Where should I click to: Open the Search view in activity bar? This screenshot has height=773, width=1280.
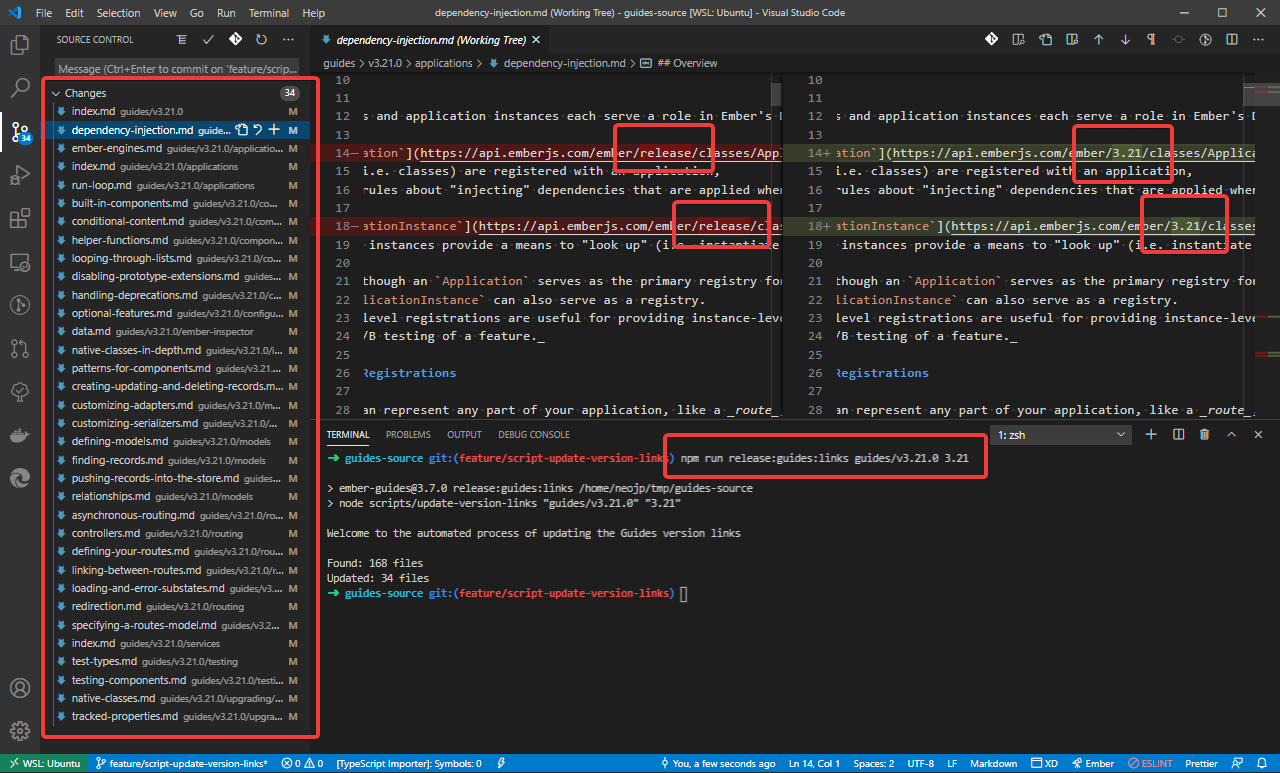(x=19, y=88)
